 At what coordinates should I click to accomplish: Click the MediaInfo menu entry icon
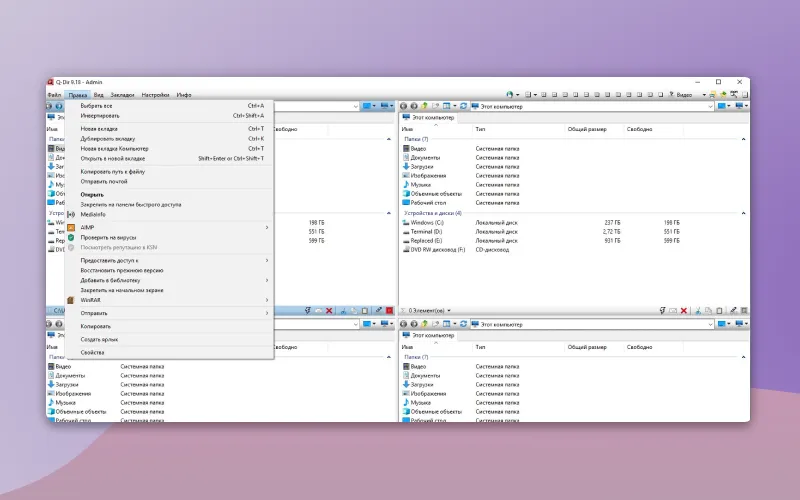[71, 213]
